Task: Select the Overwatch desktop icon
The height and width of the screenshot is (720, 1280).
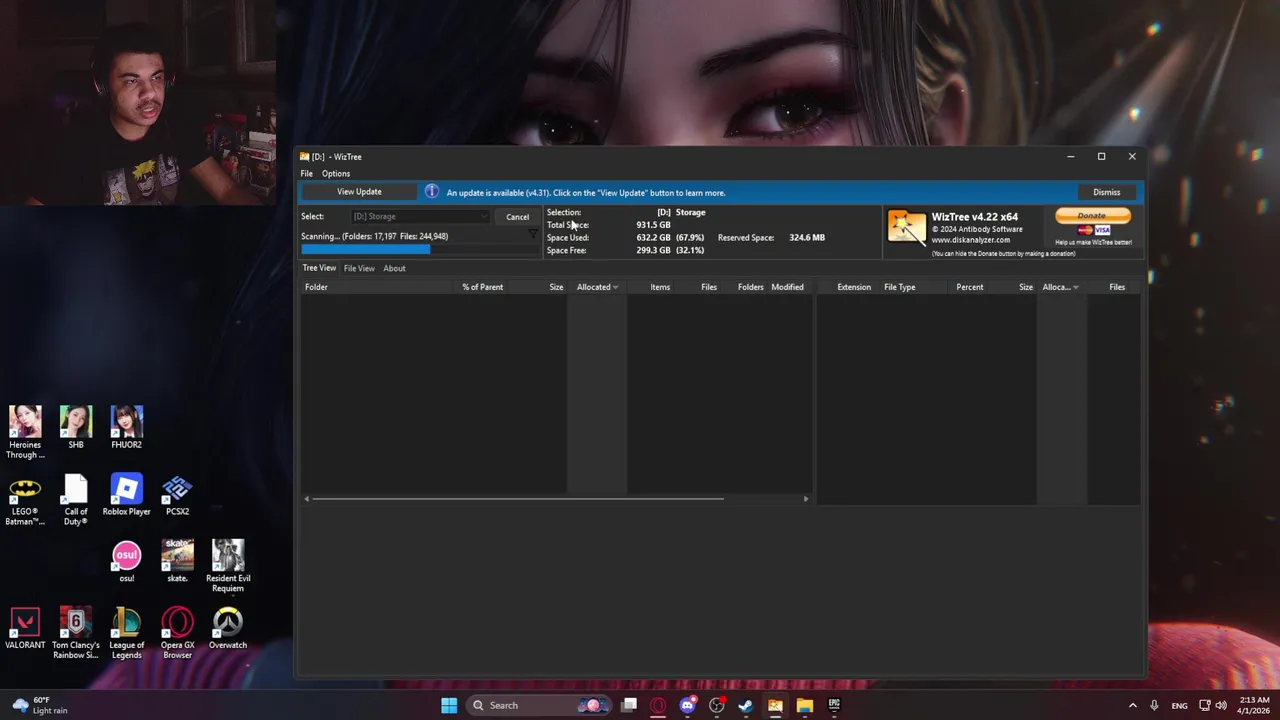Action: [x=228, y=629]
